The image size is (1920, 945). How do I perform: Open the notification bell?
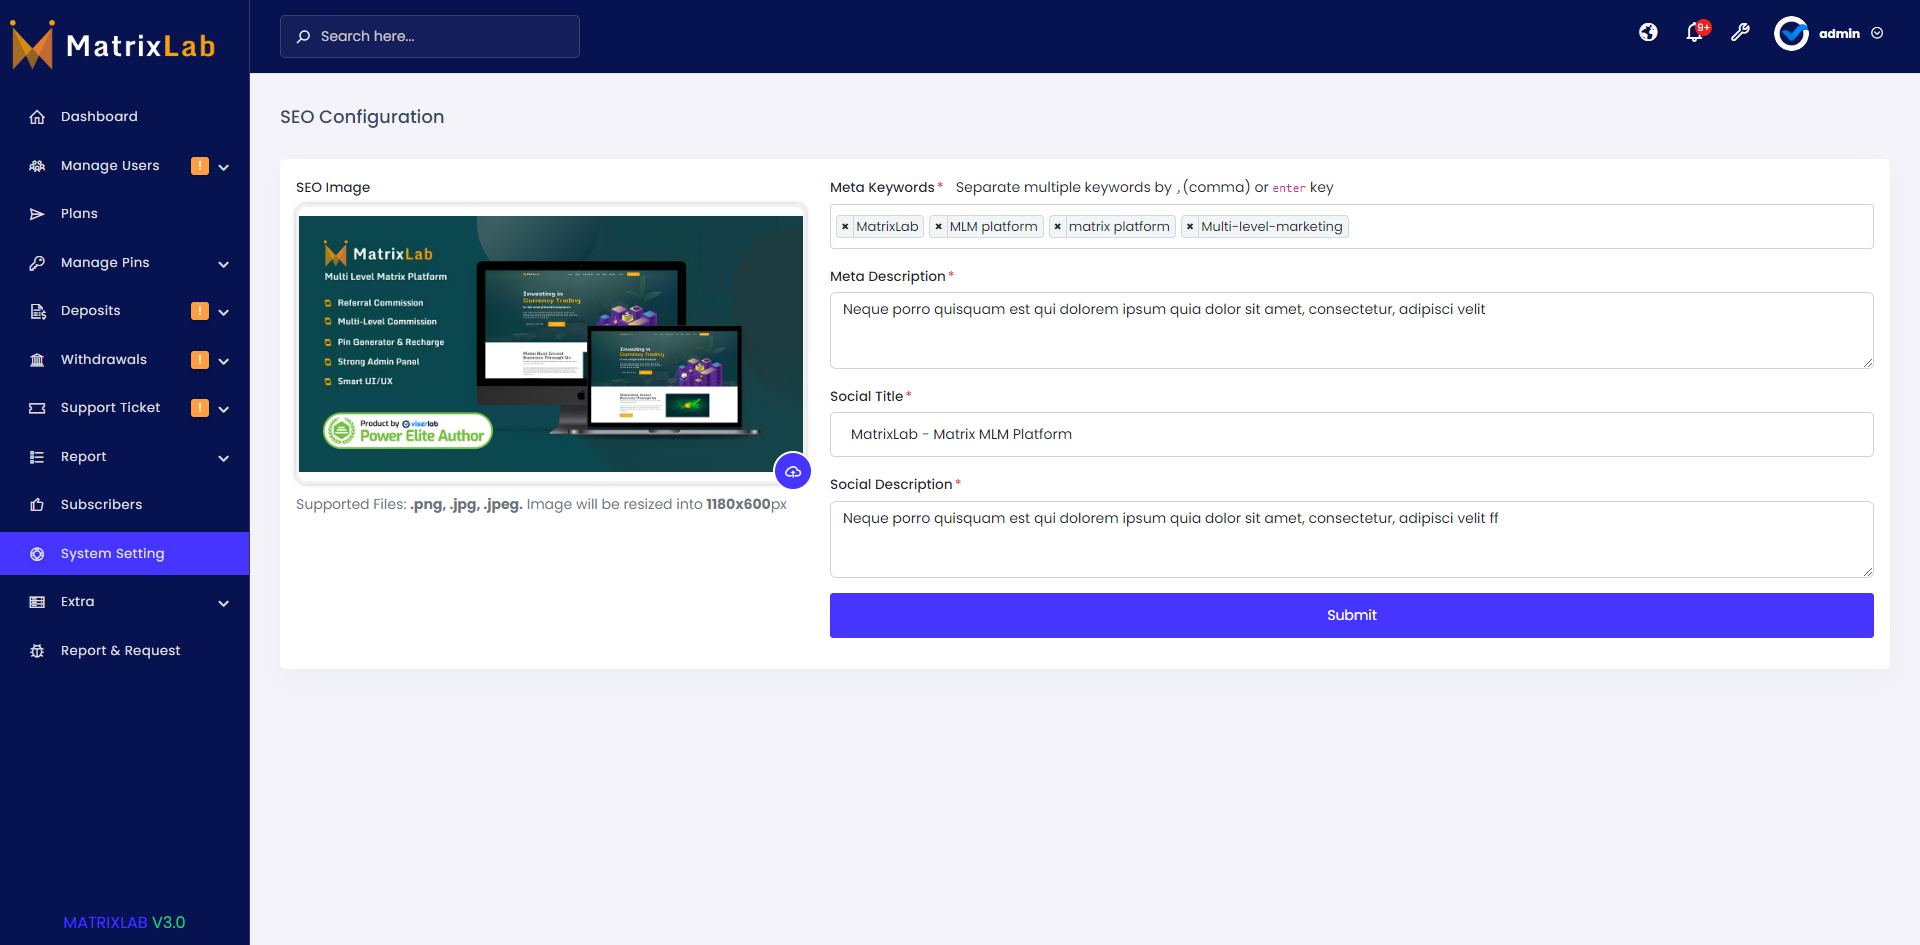[1694, 33]
